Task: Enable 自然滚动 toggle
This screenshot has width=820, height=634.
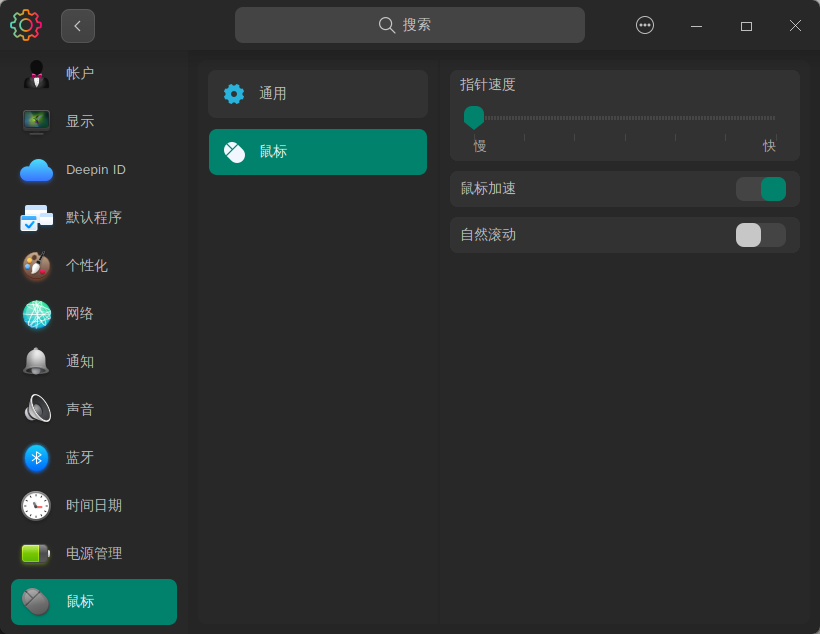Action: (x=760, y=235)
